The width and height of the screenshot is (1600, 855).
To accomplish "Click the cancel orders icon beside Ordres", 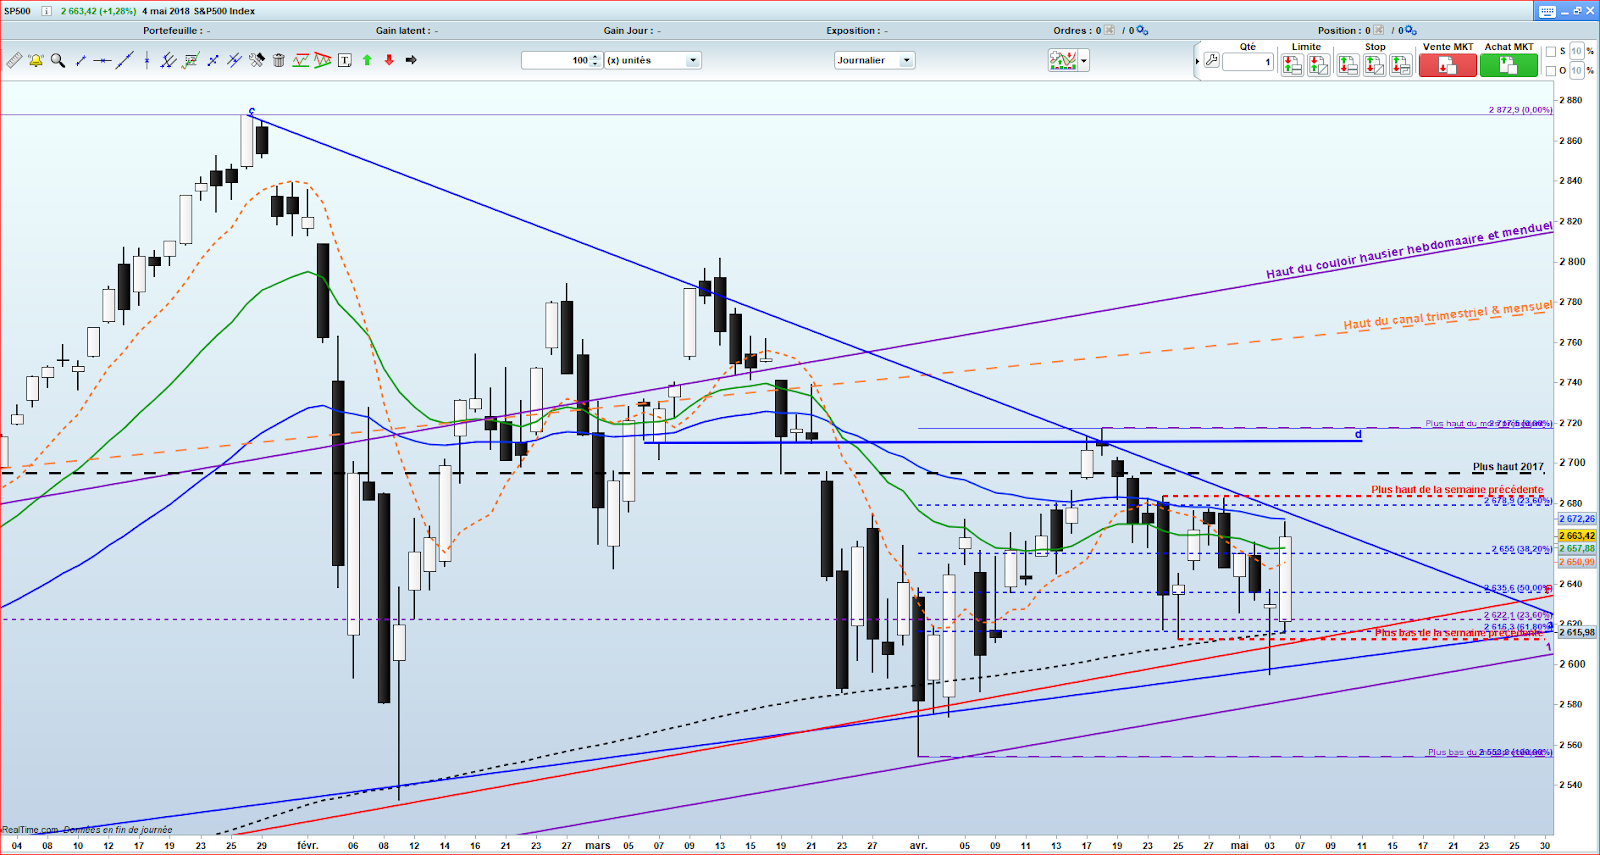I will [x=1109, y=31].
